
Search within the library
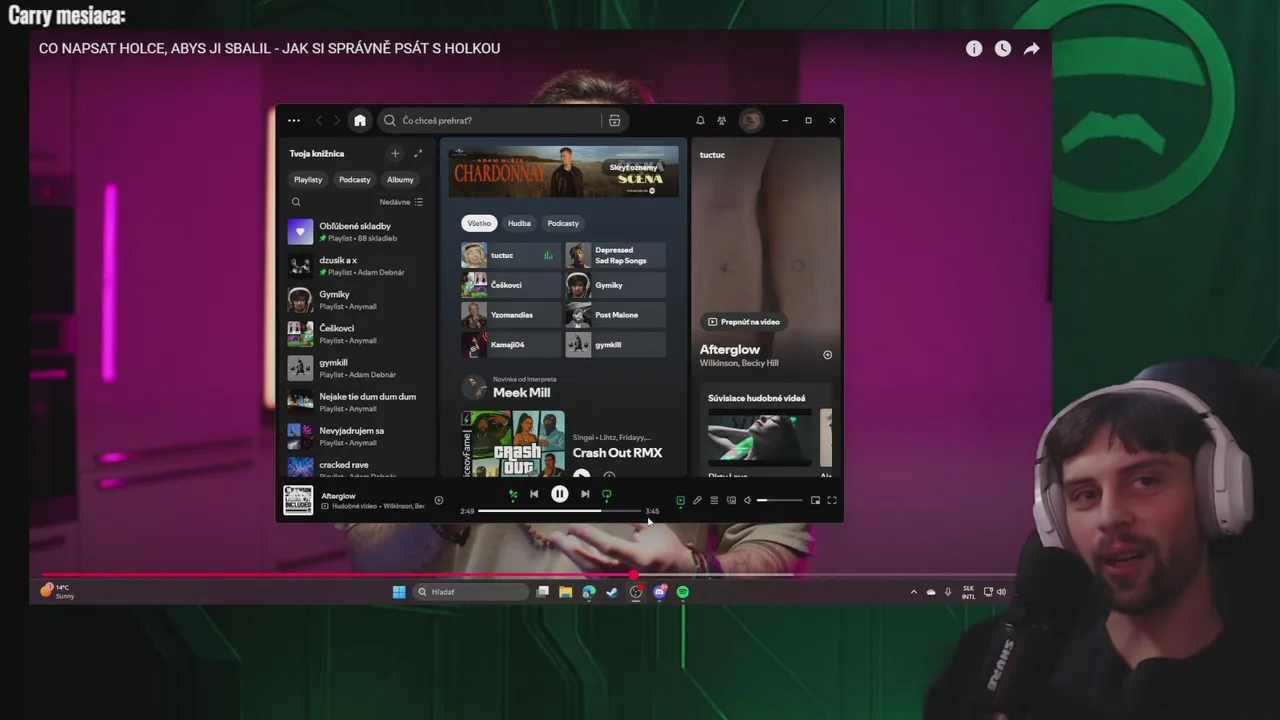(x=296, y=202)
